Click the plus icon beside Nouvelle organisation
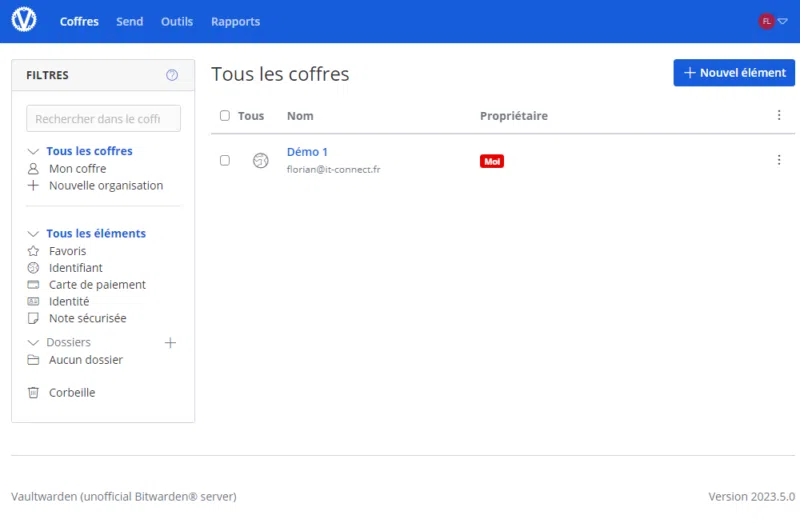Image resolution: width=800 pixels, height=523 pixels. pyautogui.click(x=33, y=185)
